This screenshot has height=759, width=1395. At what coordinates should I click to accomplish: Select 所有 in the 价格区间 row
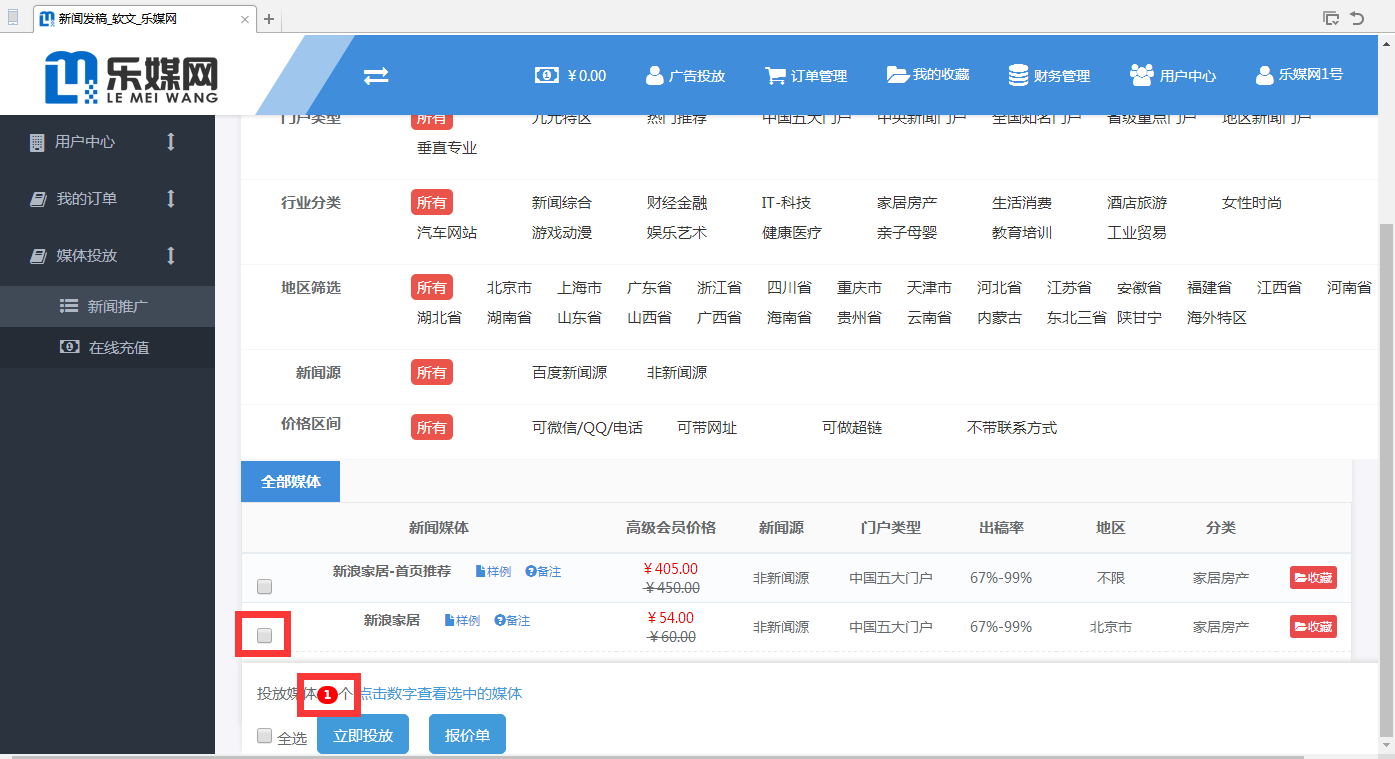click(432, 427)
